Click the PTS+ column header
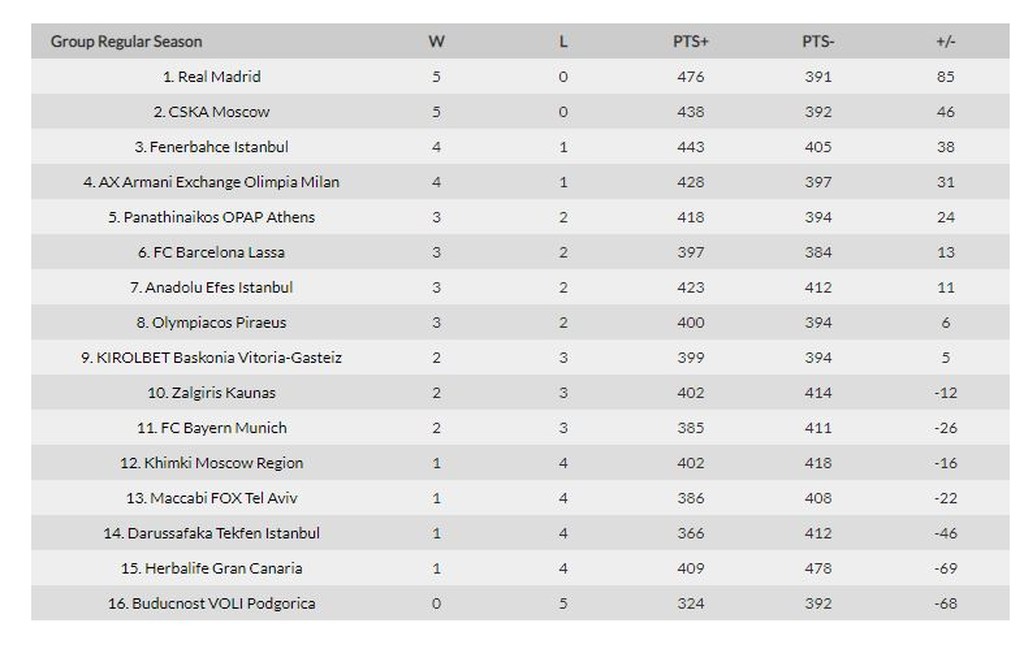Viewport: 1024px width, 662px height. pyautogui.click(x=690, y=42)
